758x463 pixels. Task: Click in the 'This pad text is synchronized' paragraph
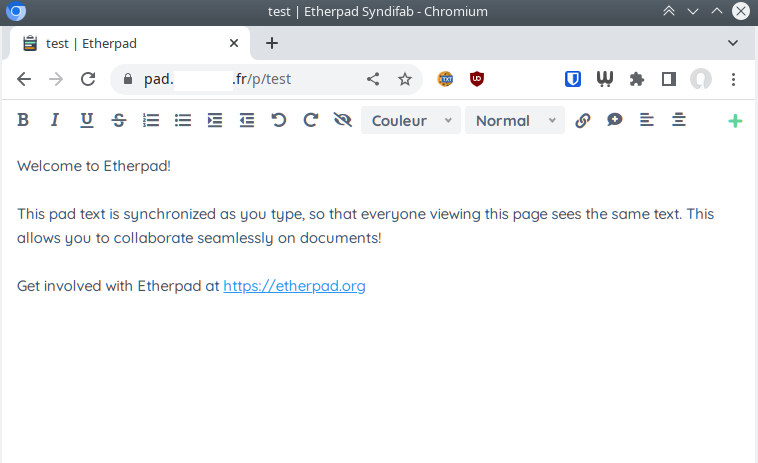(x=365, y=226)
